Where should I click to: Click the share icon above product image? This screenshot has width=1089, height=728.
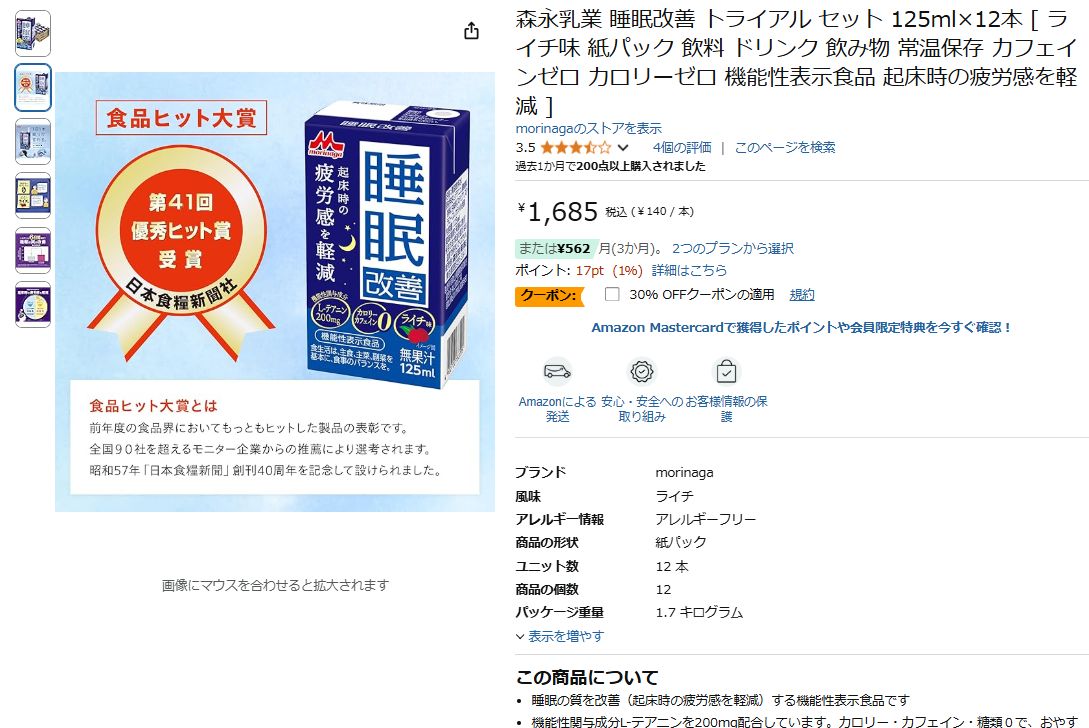coord(472,31)
